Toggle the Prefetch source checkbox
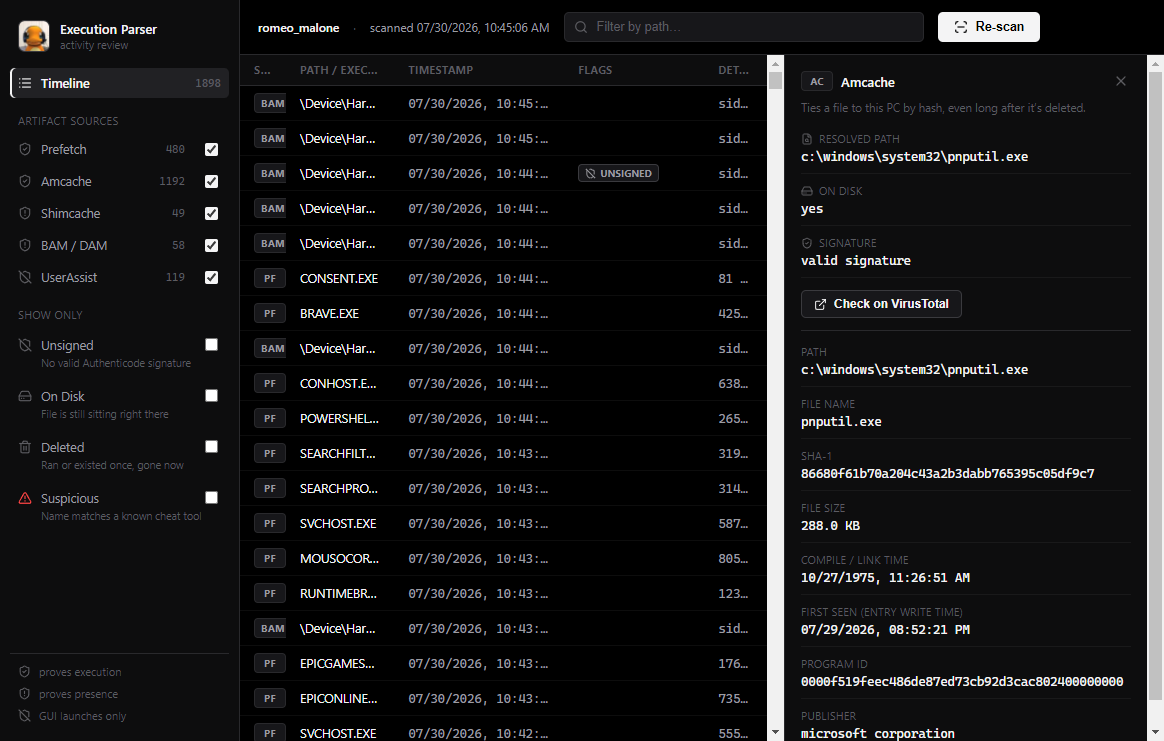The width and height of the screenshot is (1164, 741). click(212, 149)
